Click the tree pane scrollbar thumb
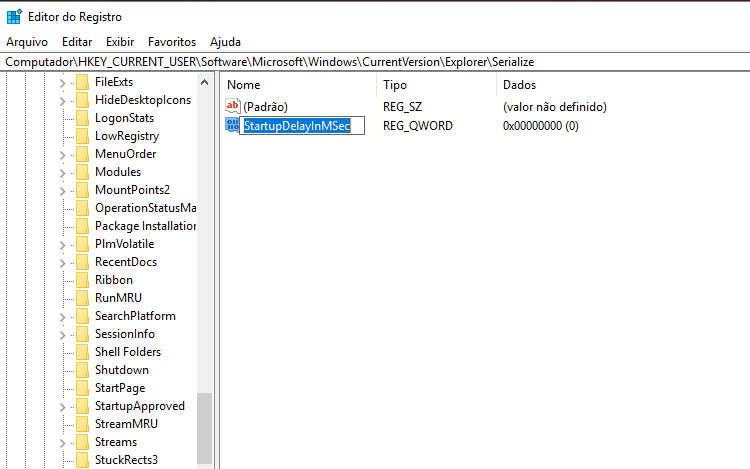The width and height of the screenshot is (750, 469). [x=204, y=428]
